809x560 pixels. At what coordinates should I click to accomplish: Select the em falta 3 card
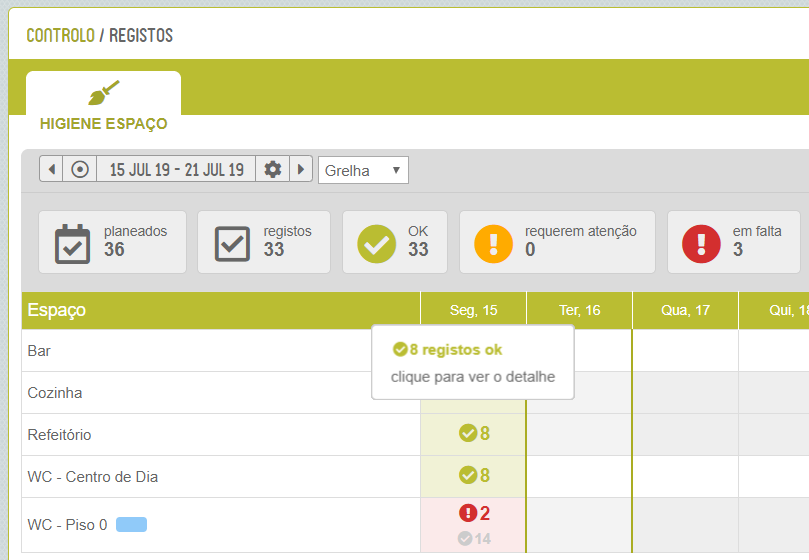point(734,242)
